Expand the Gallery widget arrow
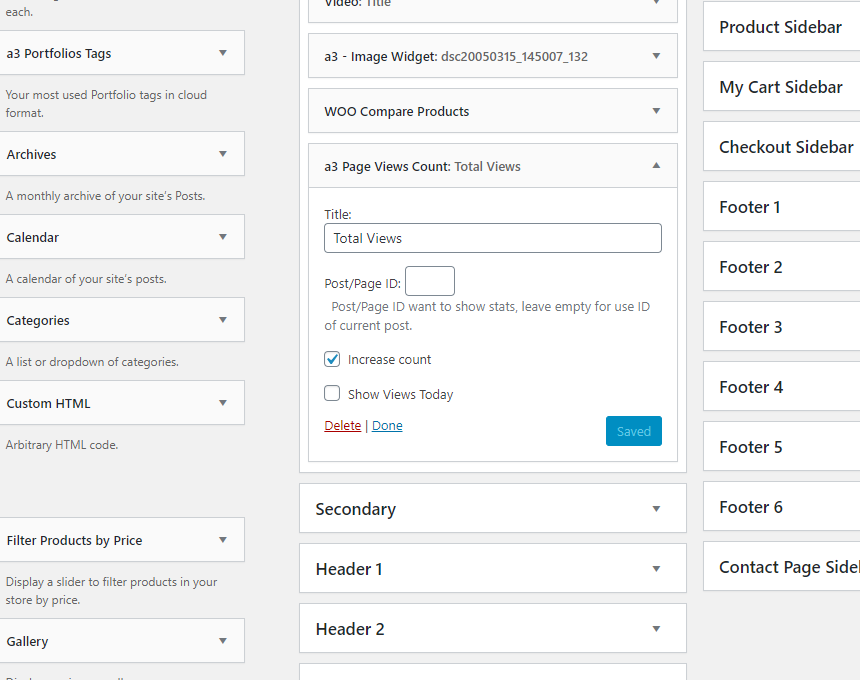The image size is (860, 680). coord(223,641)
